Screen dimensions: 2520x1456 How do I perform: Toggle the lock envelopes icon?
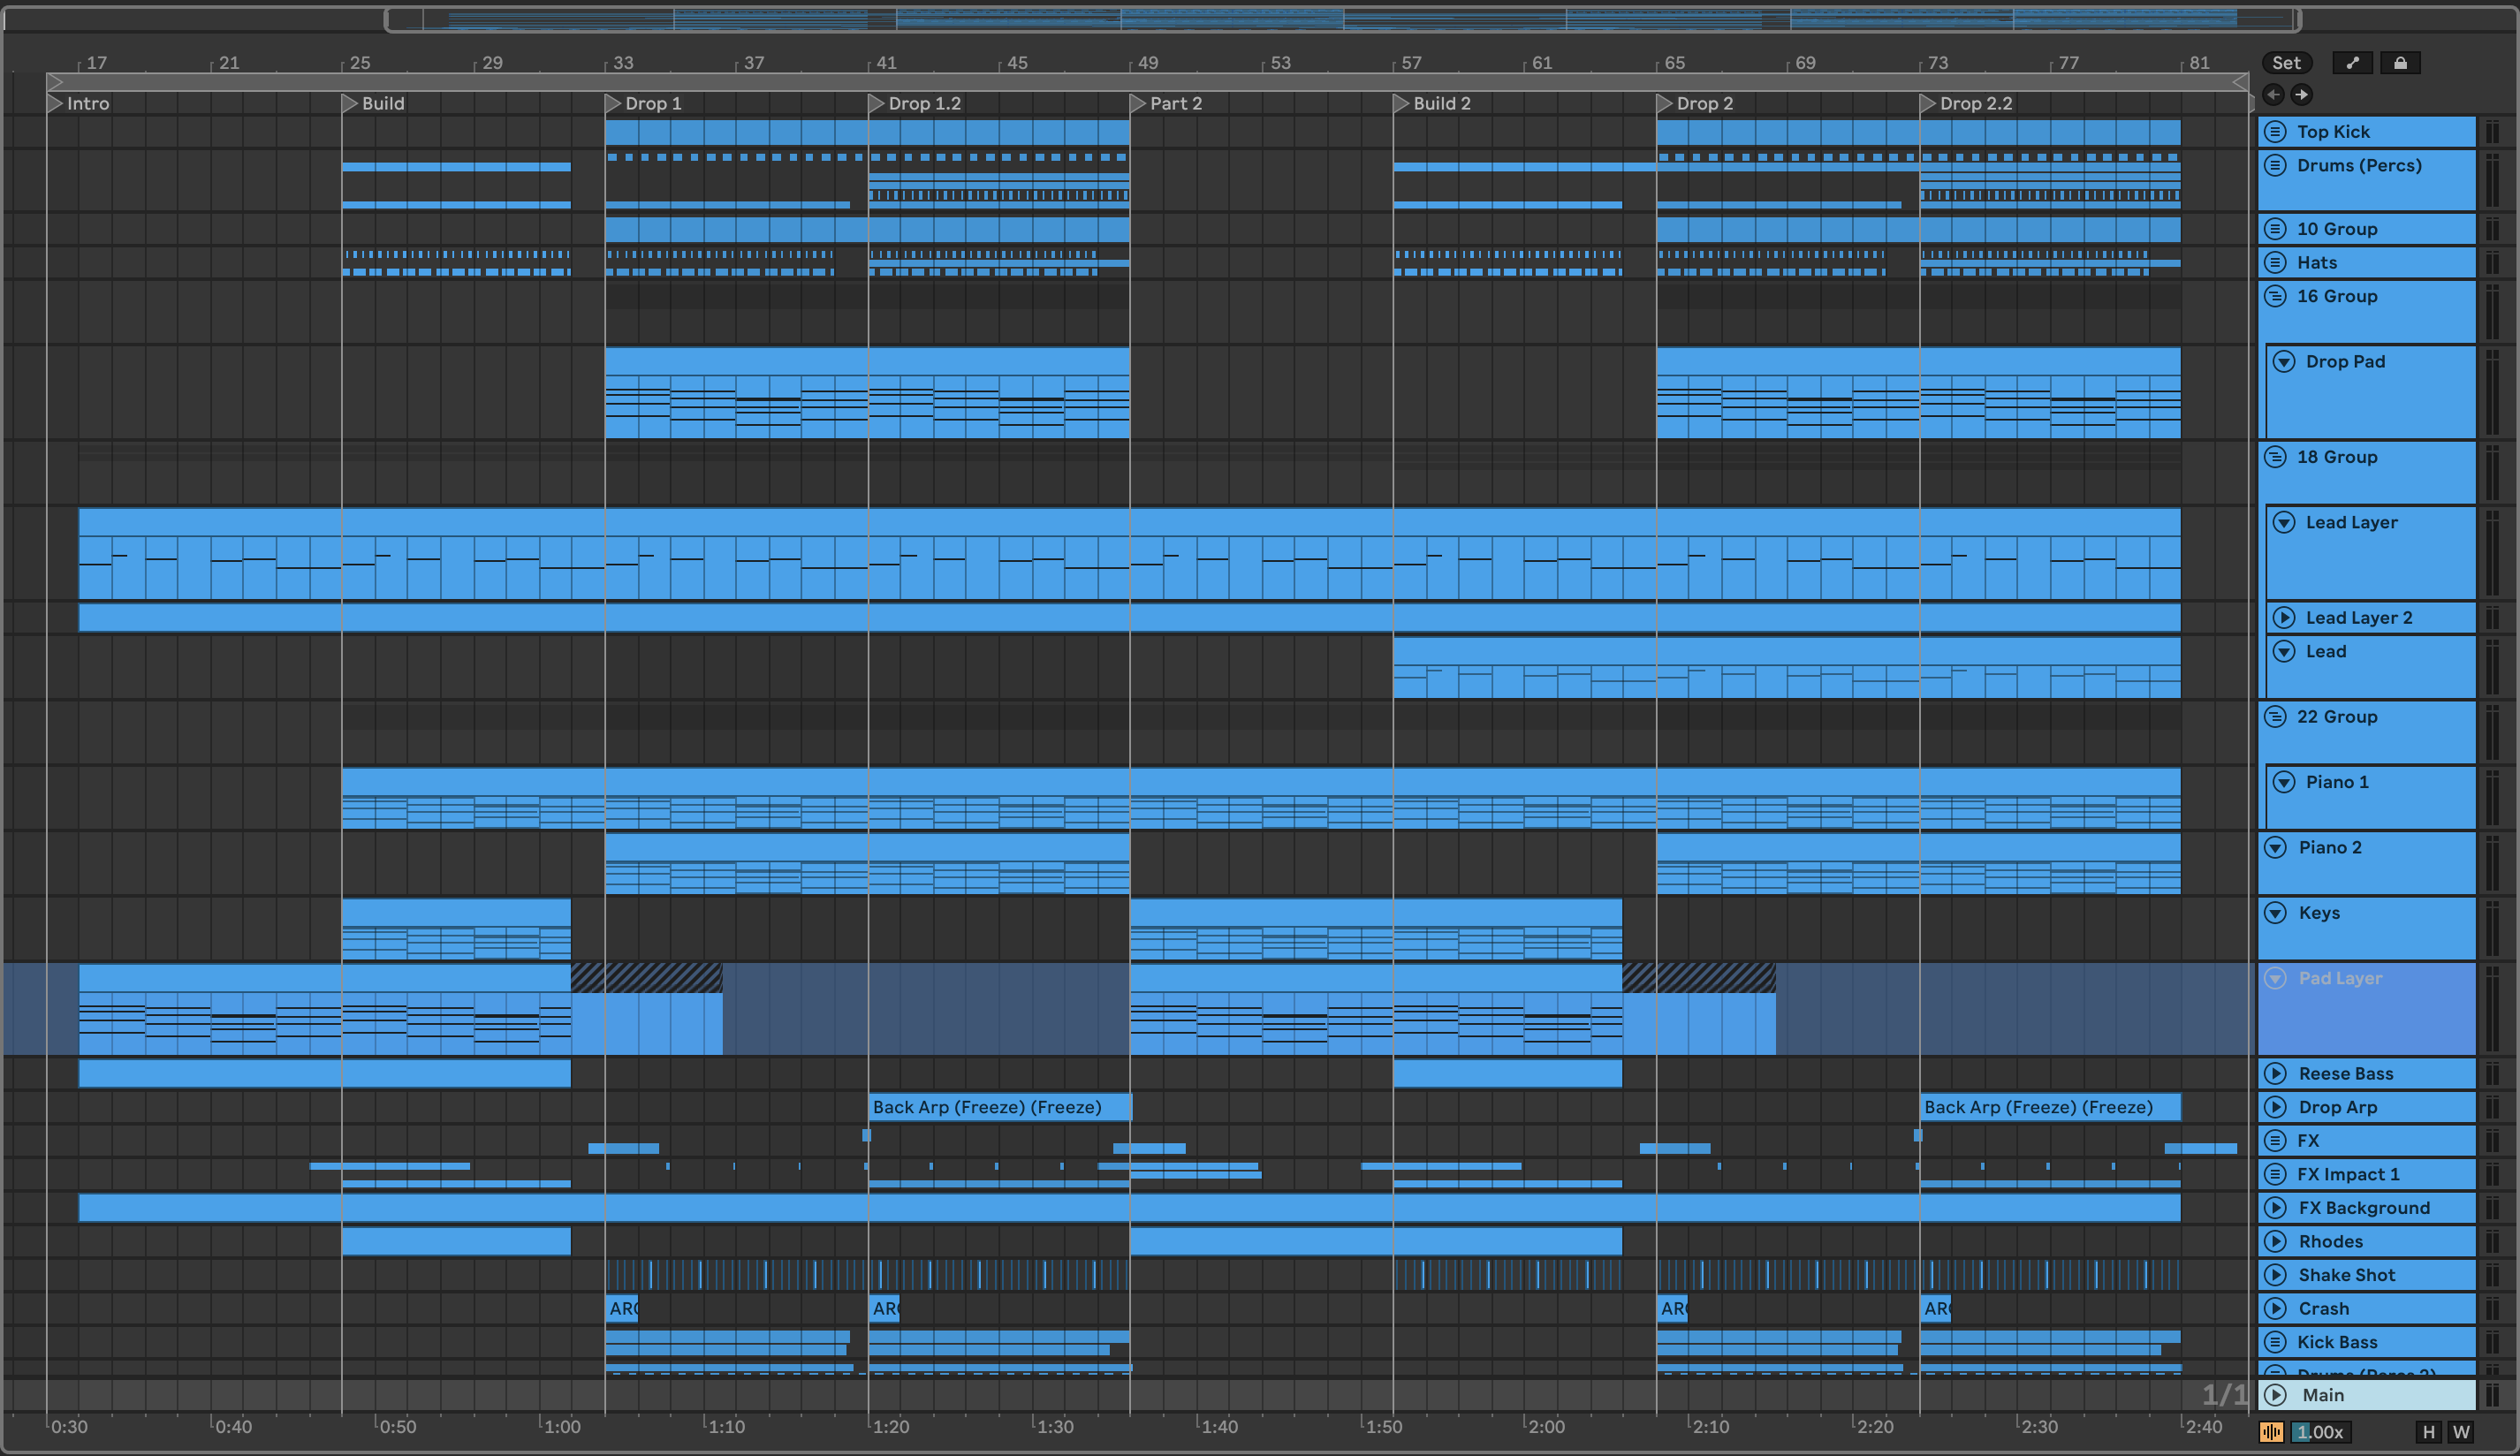pyautogui.click(x=2400, y=63)
